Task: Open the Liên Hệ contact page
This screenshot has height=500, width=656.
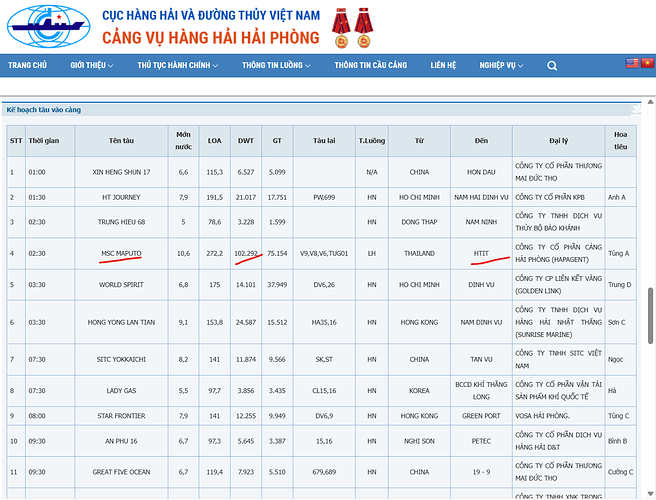Action: pyautogui.click(x=443, y=65)
